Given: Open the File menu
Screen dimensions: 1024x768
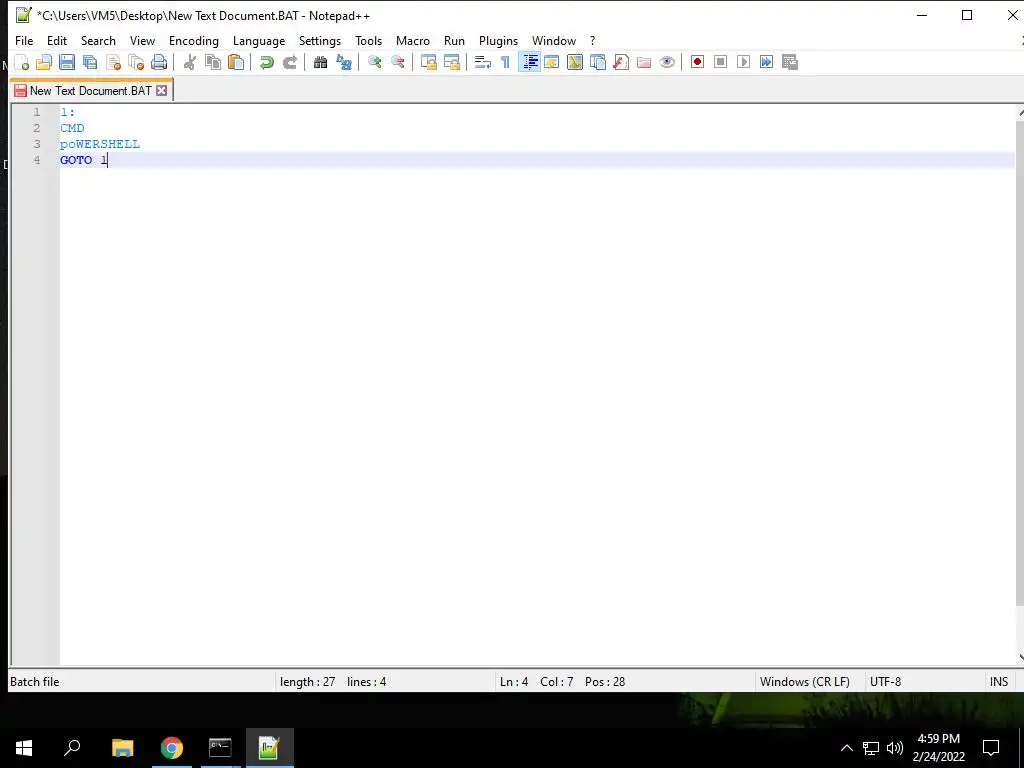Looking at the screenshot, I should [x=24, y=40].
